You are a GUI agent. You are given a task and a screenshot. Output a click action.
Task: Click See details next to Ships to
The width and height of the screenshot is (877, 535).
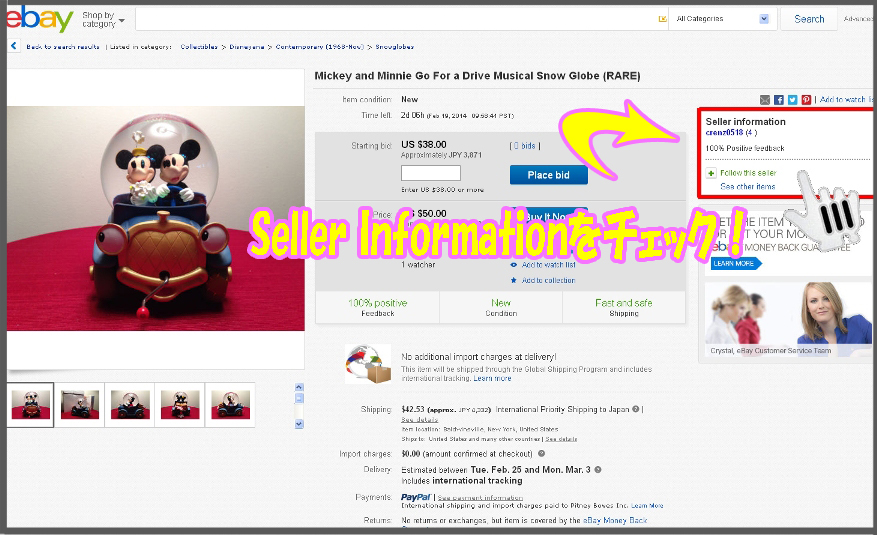(561, 439)
